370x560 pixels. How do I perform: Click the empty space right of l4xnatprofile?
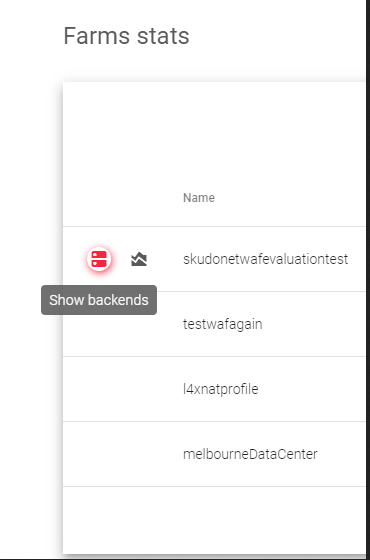[x=312, y=389]
